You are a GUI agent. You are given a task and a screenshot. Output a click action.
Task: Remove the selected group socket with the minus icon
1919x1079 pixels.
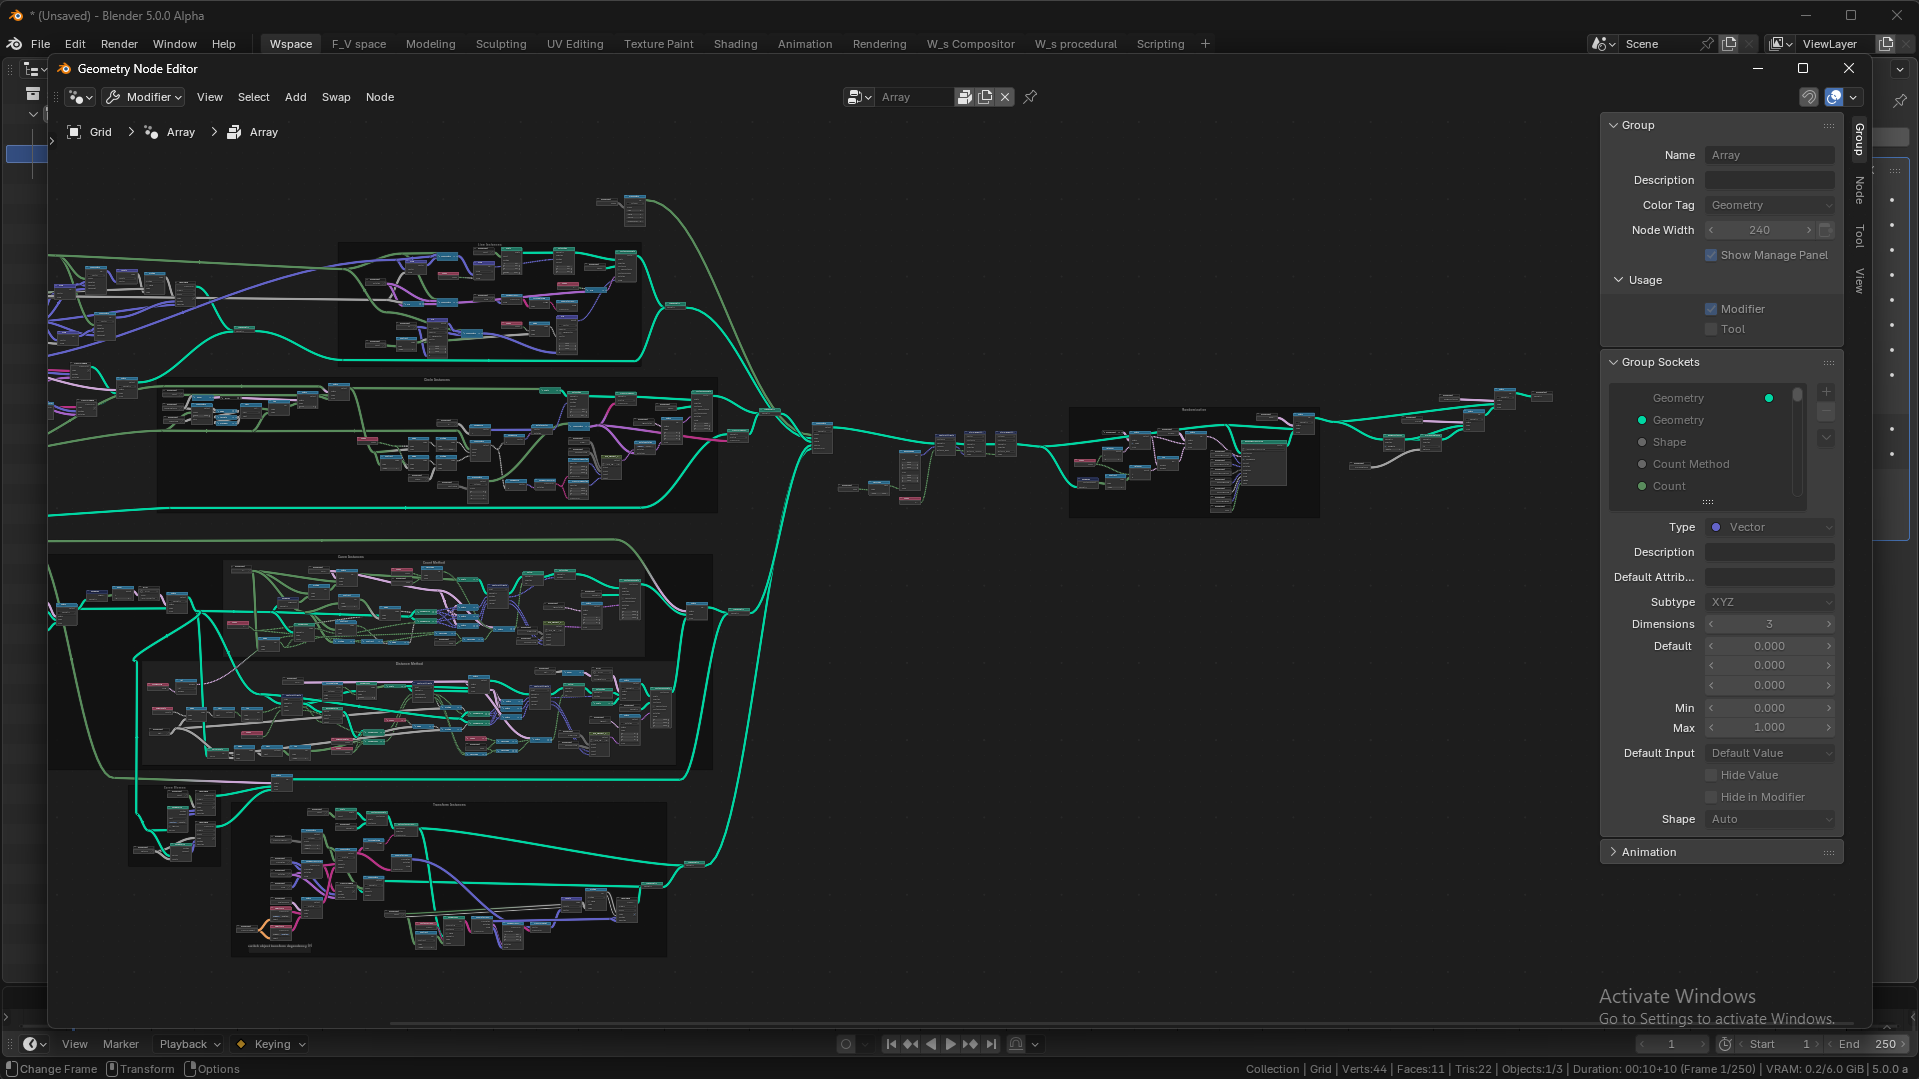tap(1826, 412)
